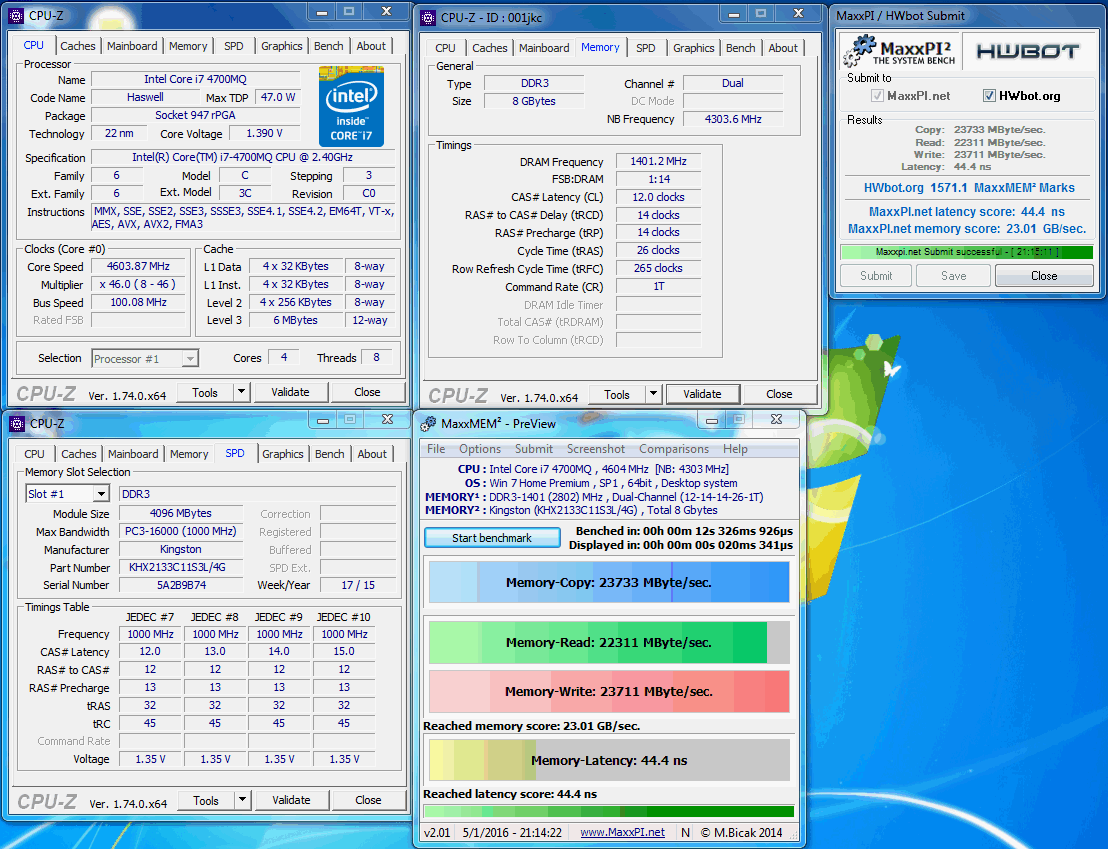Switch to Memory tab in CPU-Z memory slot window
1108x849 pixels.
(x=189, y=454)
